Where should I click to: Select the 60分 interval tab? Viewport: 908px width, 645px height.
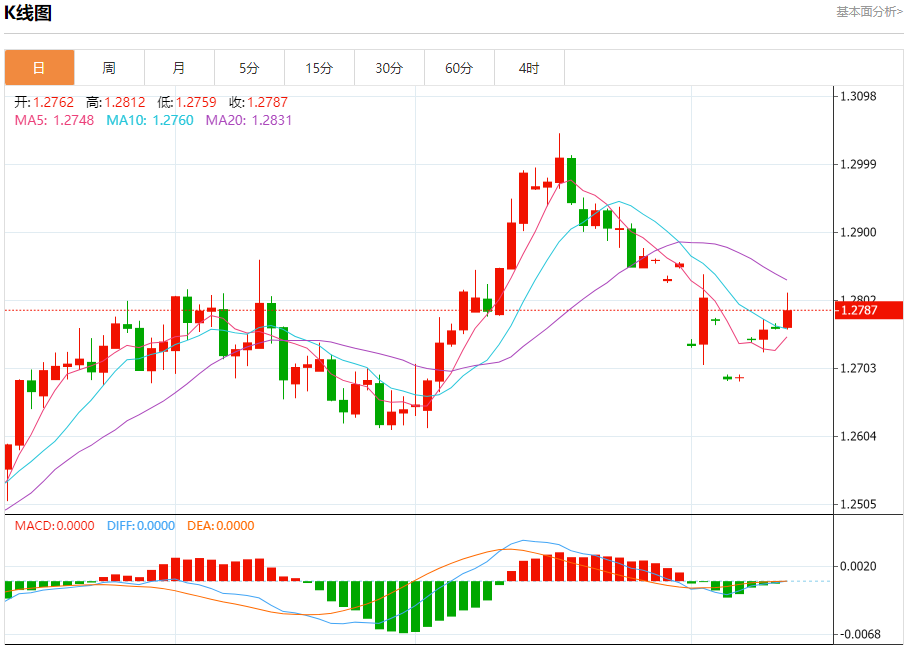(x=459, y=68)
